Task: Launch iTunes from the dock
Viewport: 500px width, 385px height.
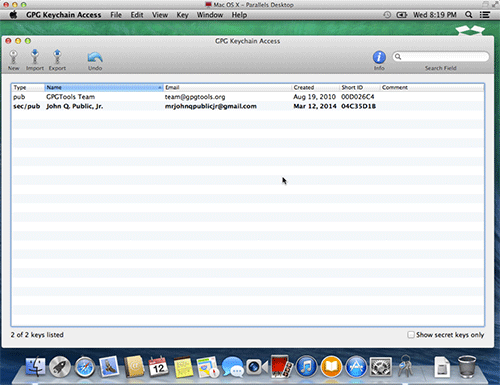Action: point(306,367)
